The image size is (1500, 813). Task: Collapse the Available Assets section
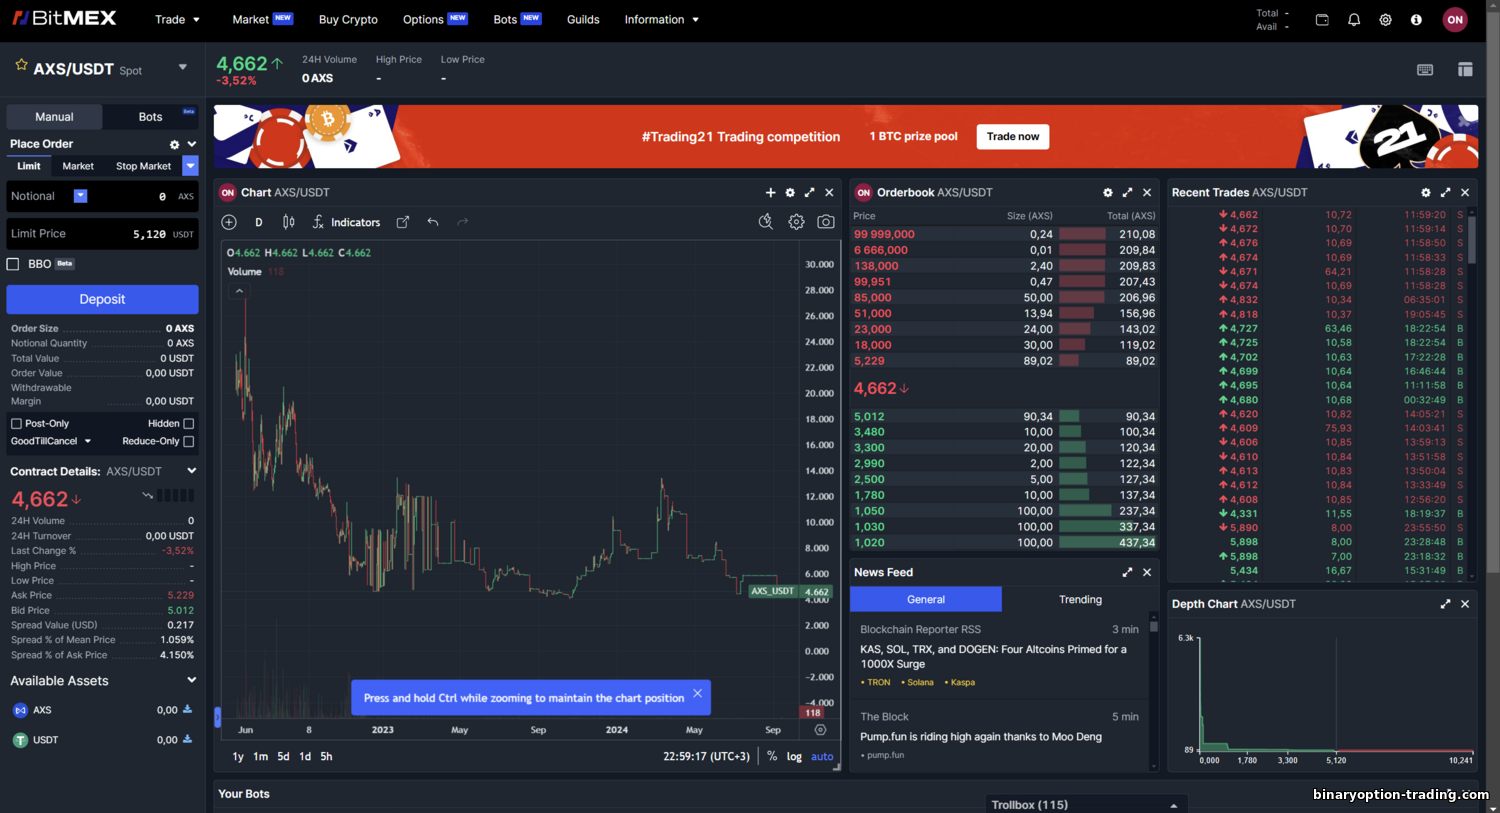(x=191, y=680)
